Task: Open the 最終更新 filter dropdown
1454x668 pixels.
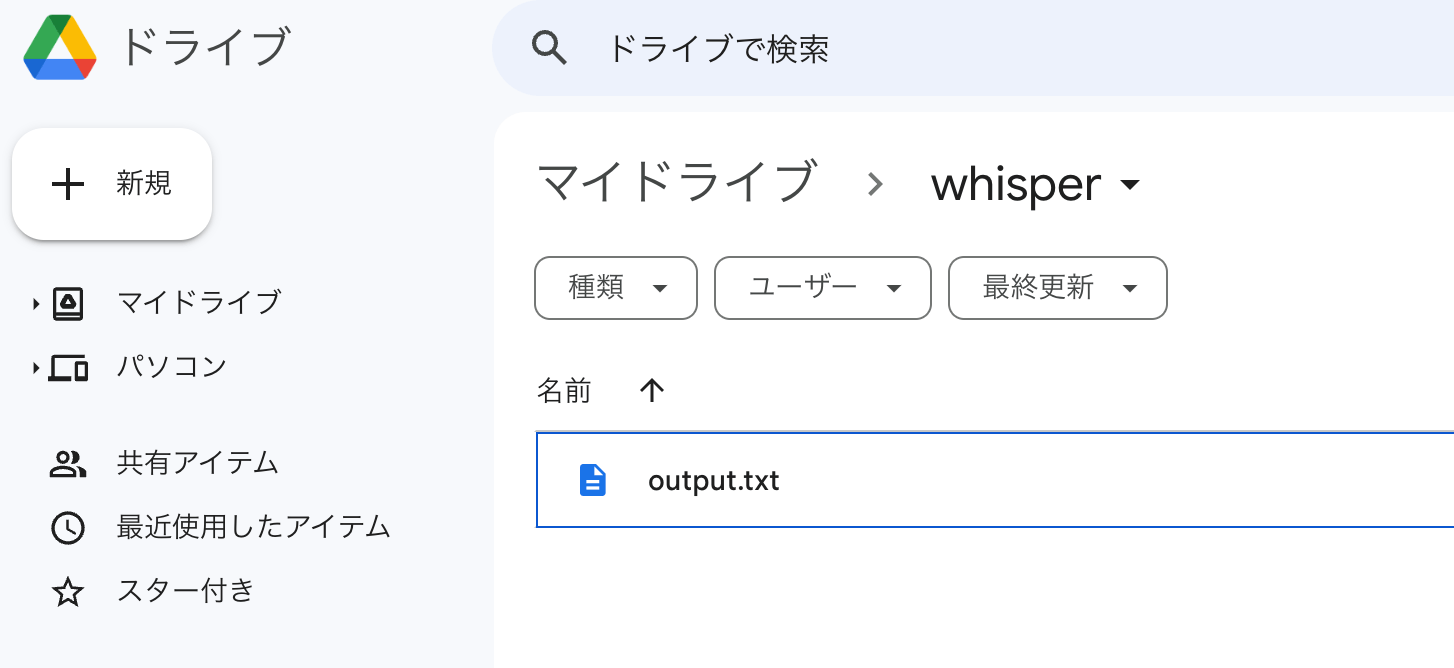Action: pyautogui.click(x=1057, y=288)
